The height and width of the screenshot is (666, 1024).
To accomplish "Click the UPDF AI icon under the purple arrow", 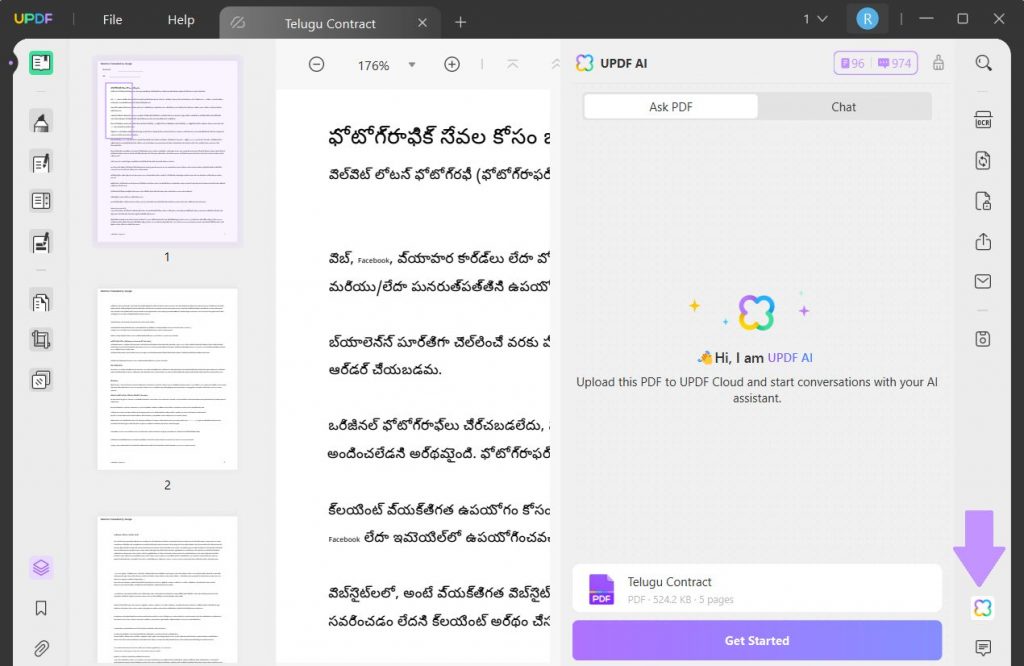I will point(982,607).
